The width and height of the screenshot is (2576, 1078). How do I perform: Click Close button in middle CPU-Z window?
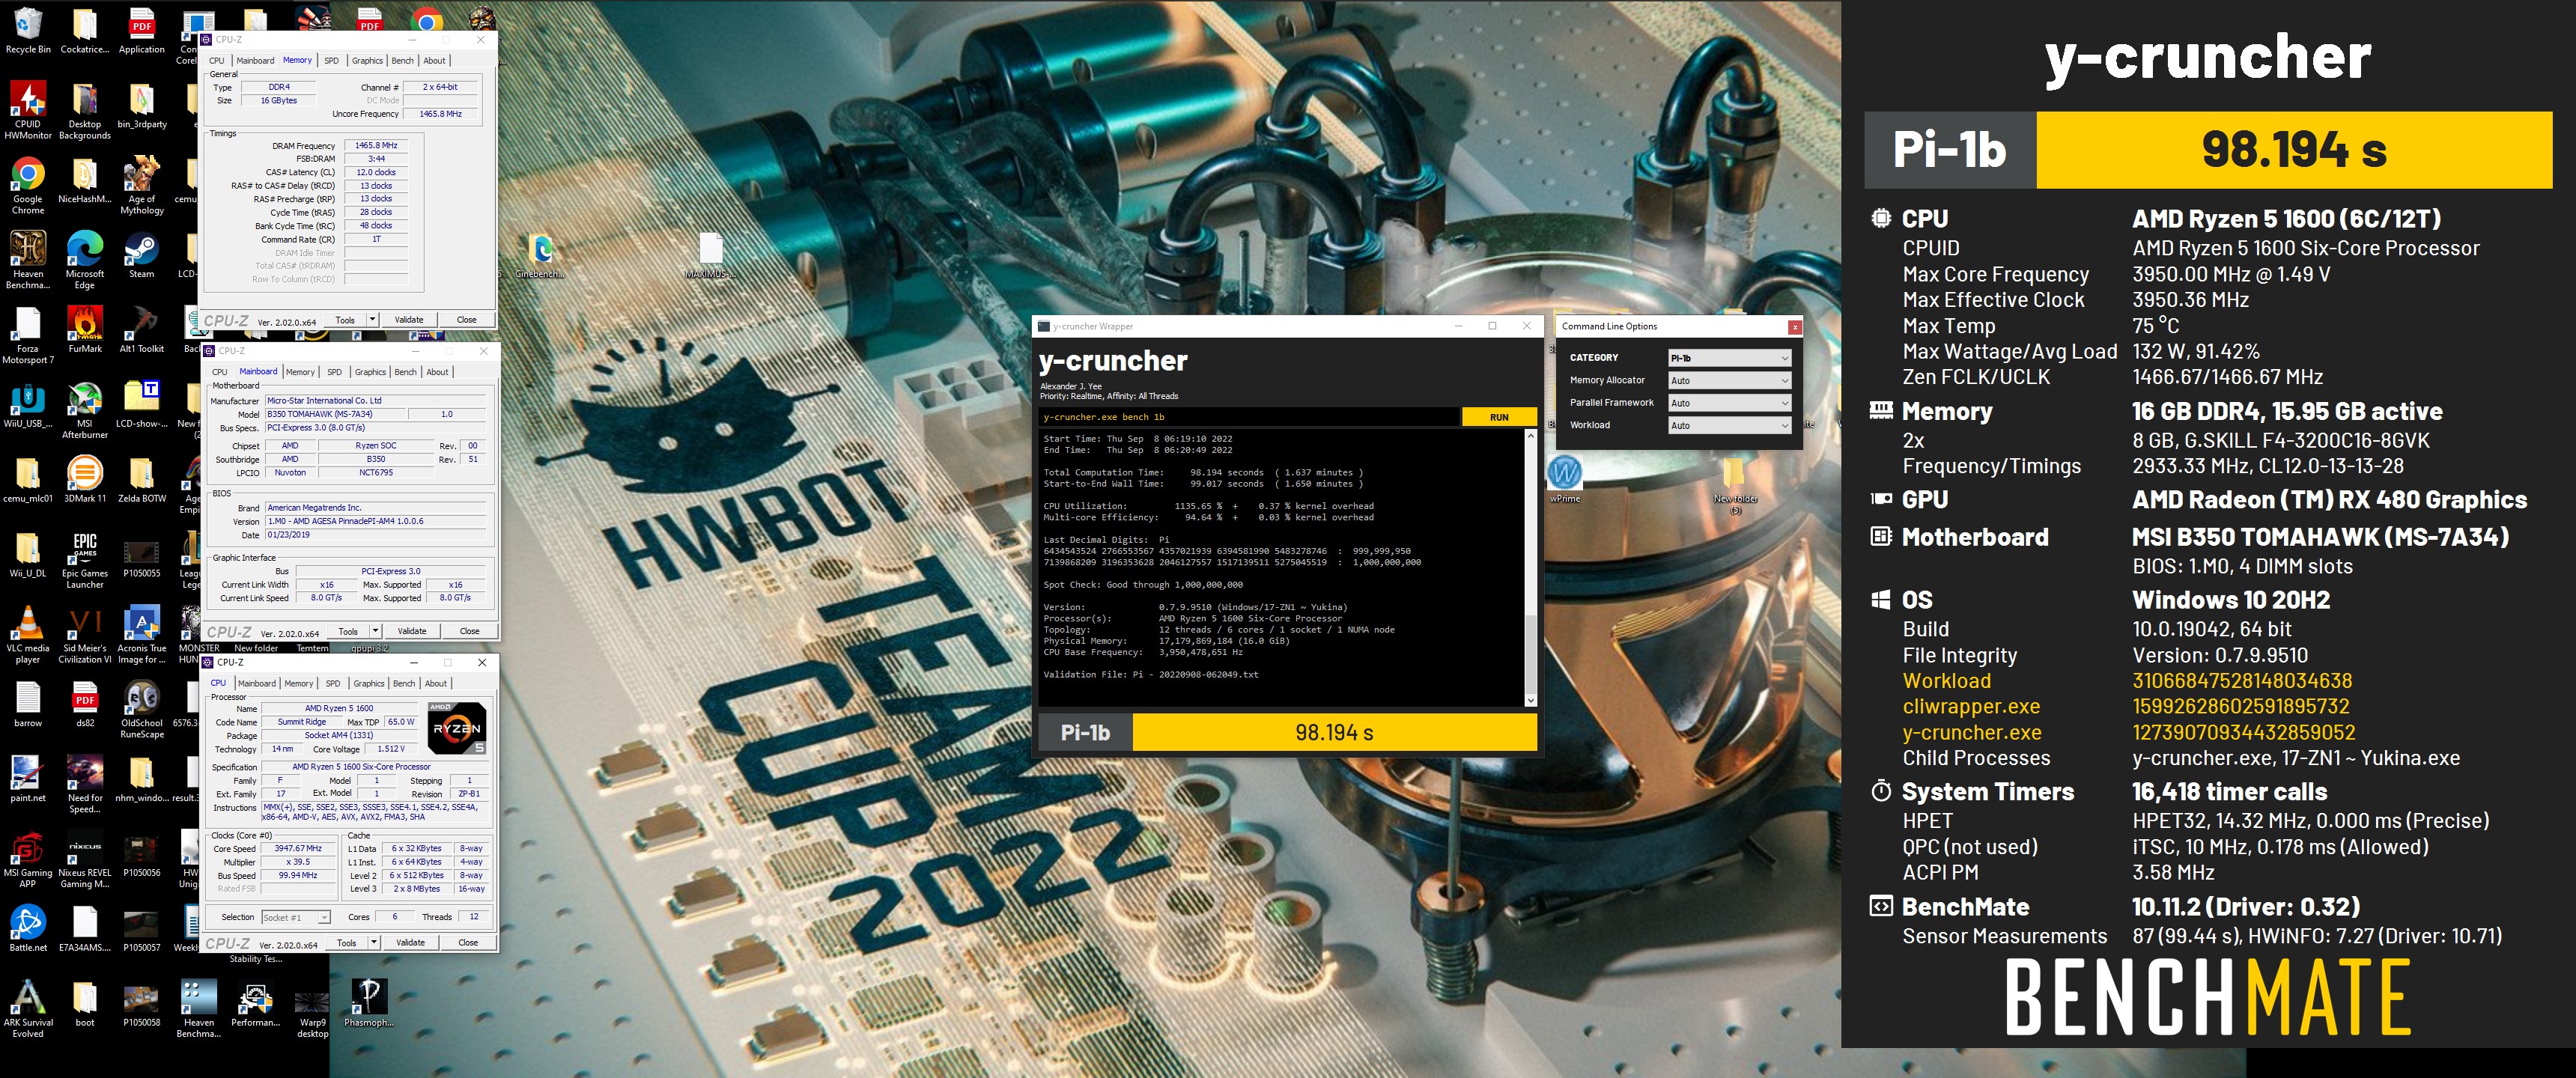pos(470,631)
